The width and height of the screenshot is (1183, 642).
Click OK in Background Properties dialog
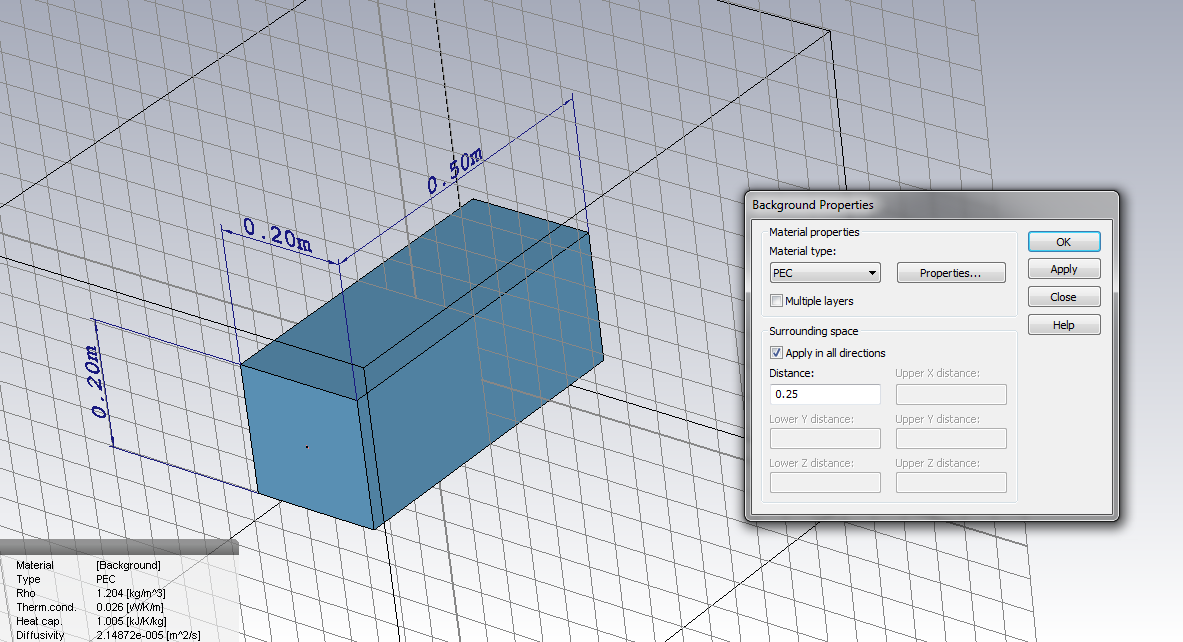click(1064, 241)
